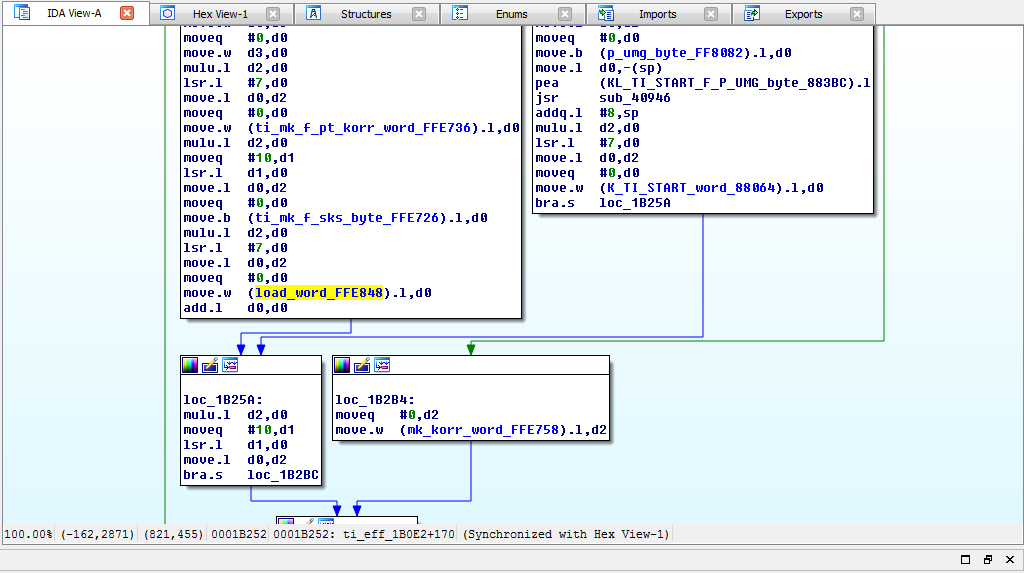Click the 100.00% zoom status field

tap(28, 534)
